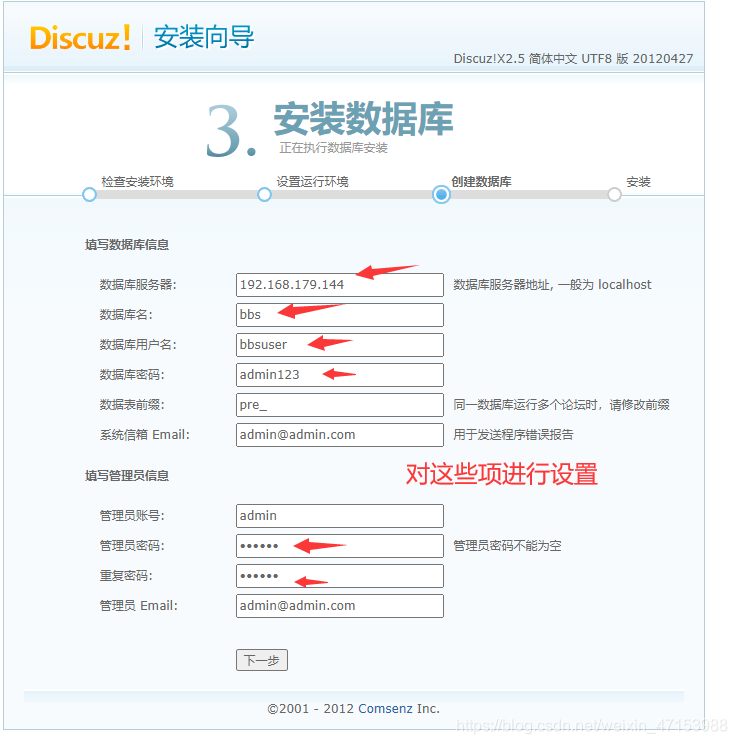Click the 数据库密码 label
This screenshot has width=737, height=744.
[132, 375]
